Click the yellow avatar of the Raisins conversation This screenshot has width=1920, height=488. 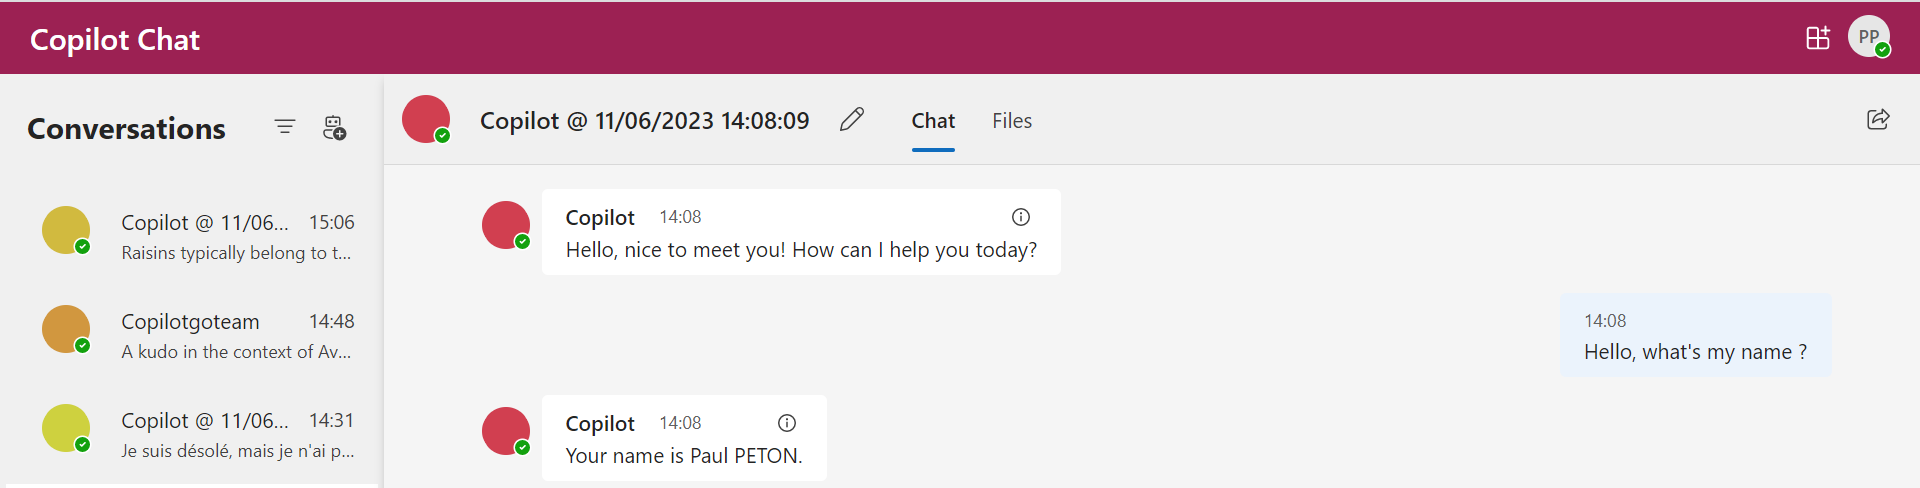click(66, 230)
